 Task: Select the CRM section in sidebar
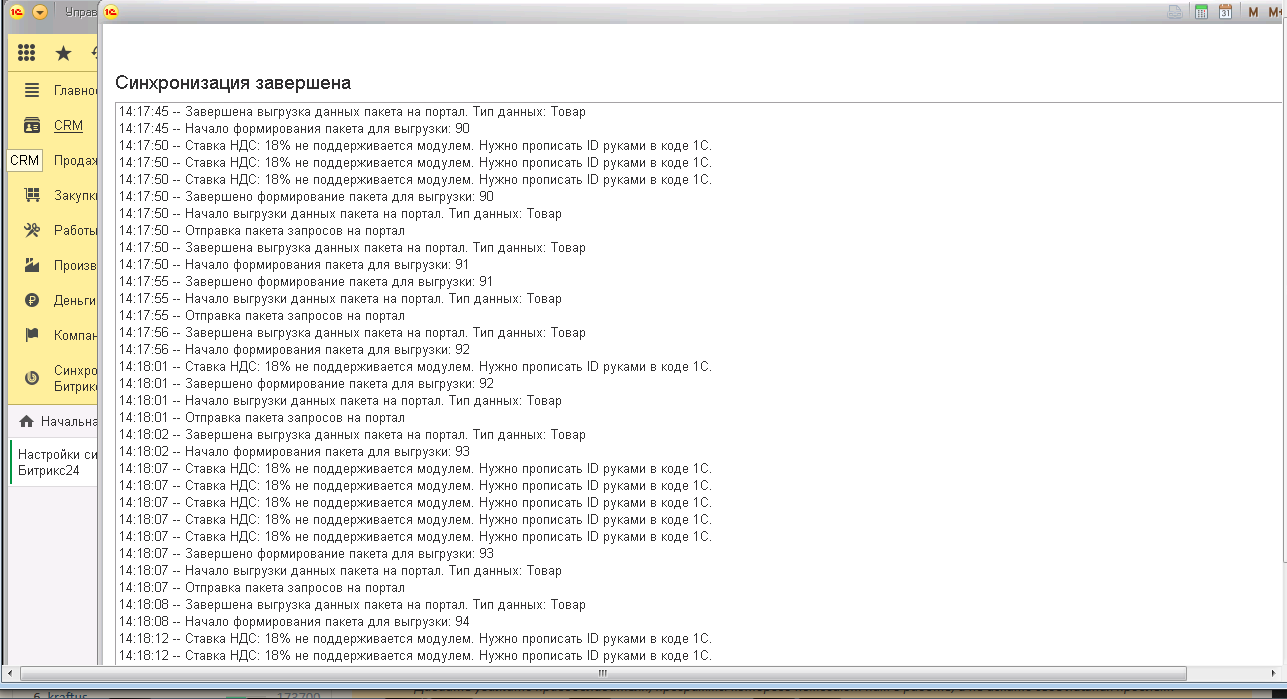[x=68, y=125]
